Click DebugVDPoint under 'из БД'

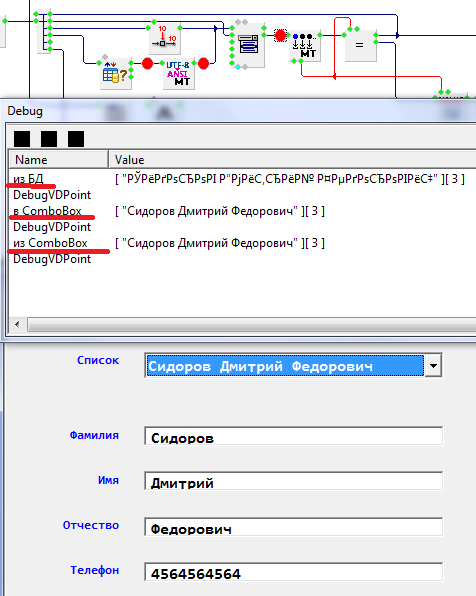(52, 195)
